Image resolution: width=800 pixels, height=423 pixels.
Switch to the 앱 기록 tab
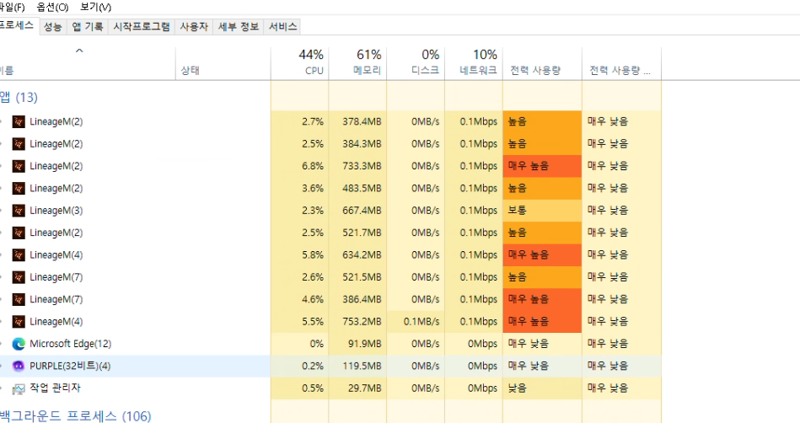[x=87, y=27]
